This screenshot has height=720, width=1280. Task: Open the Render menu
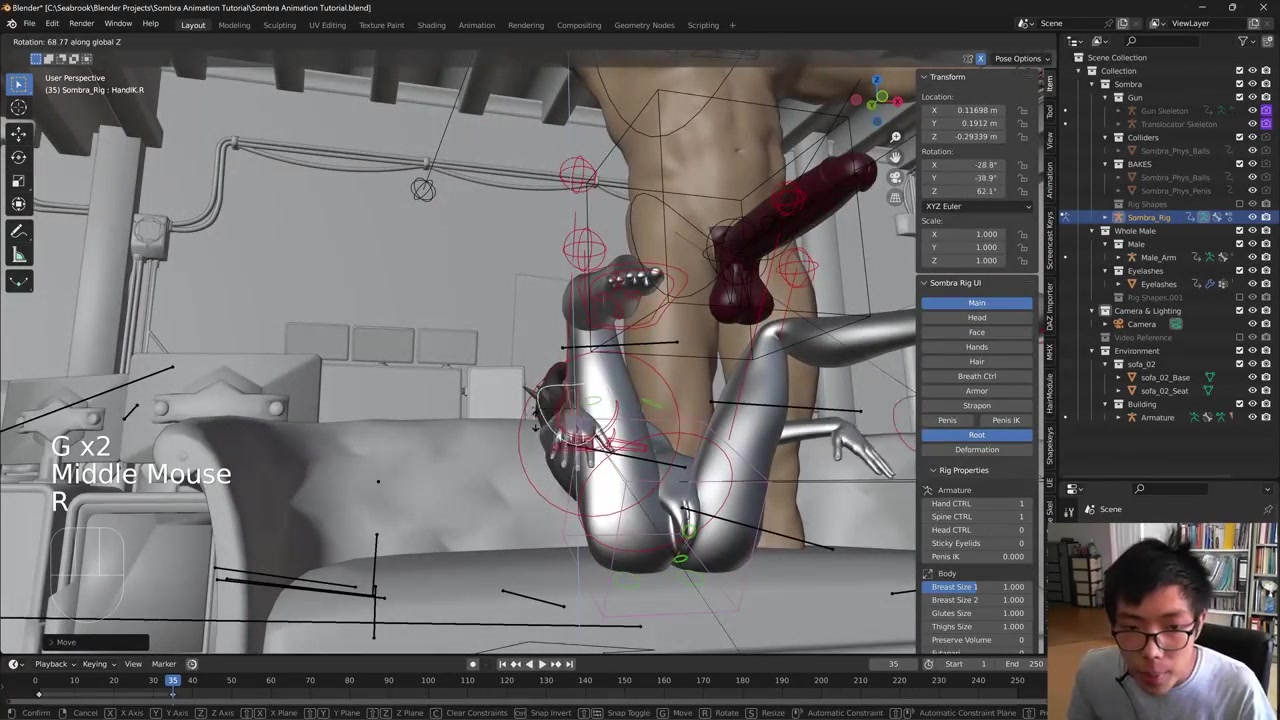point(81,23)
